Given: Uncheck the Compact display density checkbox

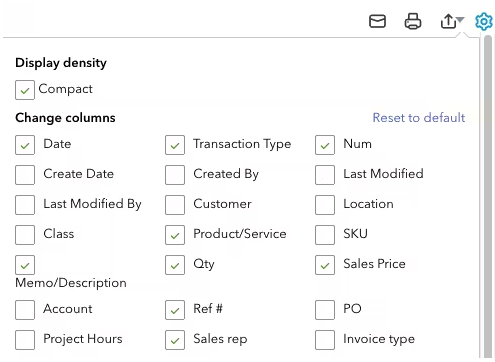Looking at the screenshot, I should (25, 90).
